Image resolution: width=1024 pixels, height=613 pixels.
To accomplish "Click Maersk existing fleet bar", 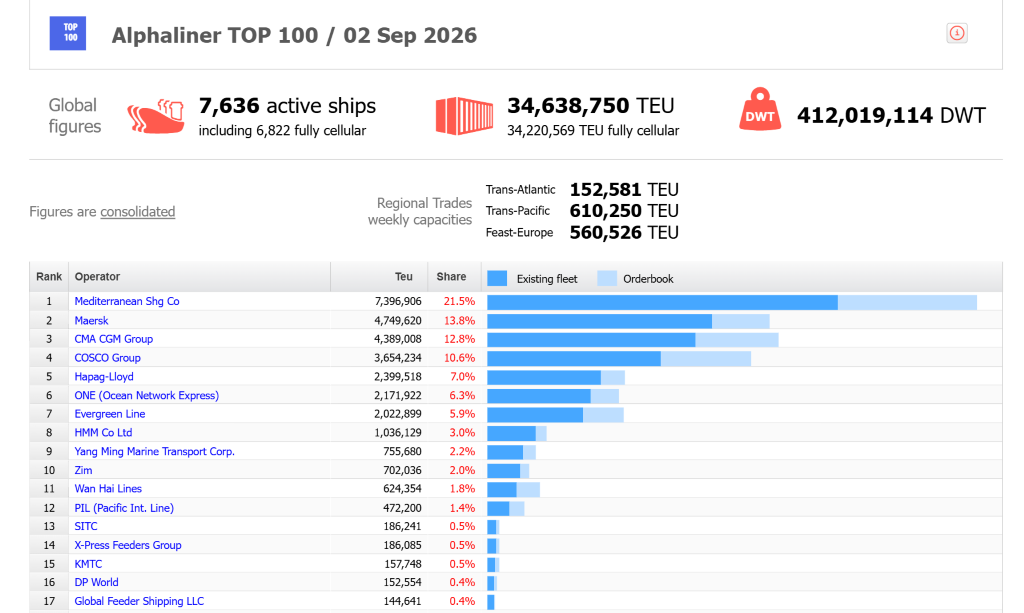I will click(600, 321).
